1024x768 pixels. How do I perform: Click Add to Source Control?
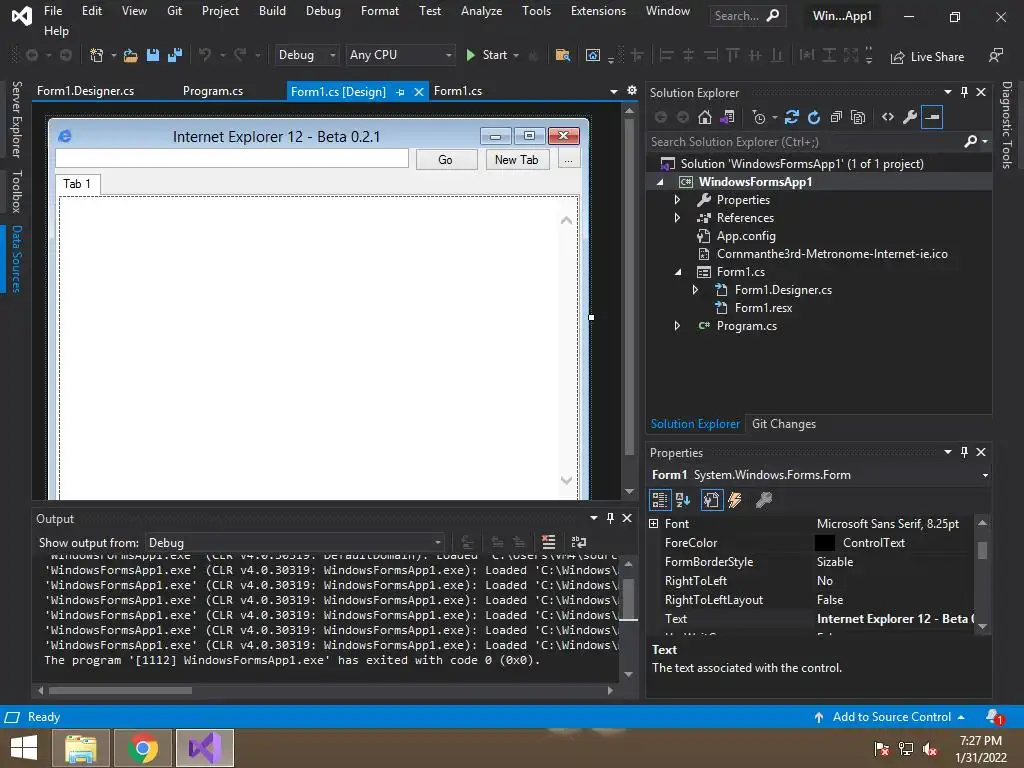click(891, 717)
